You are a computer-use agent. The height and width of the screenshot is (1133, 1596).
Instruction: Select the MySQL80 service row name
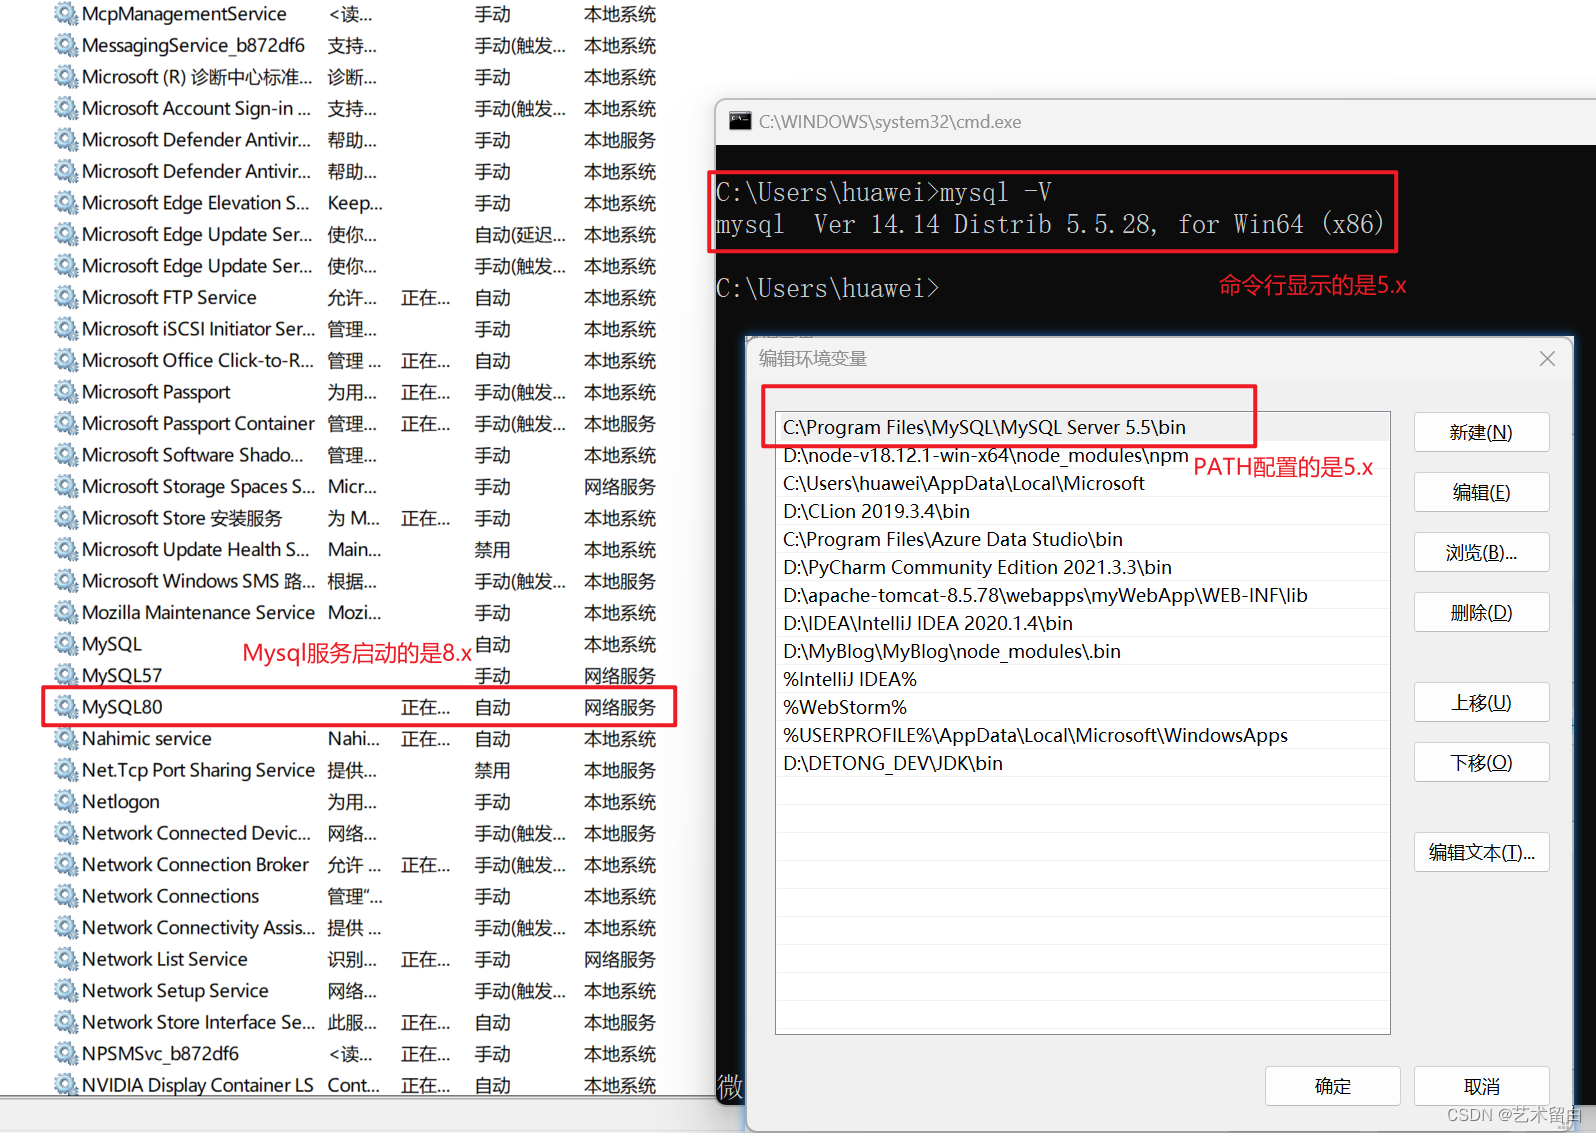[122, 707]
